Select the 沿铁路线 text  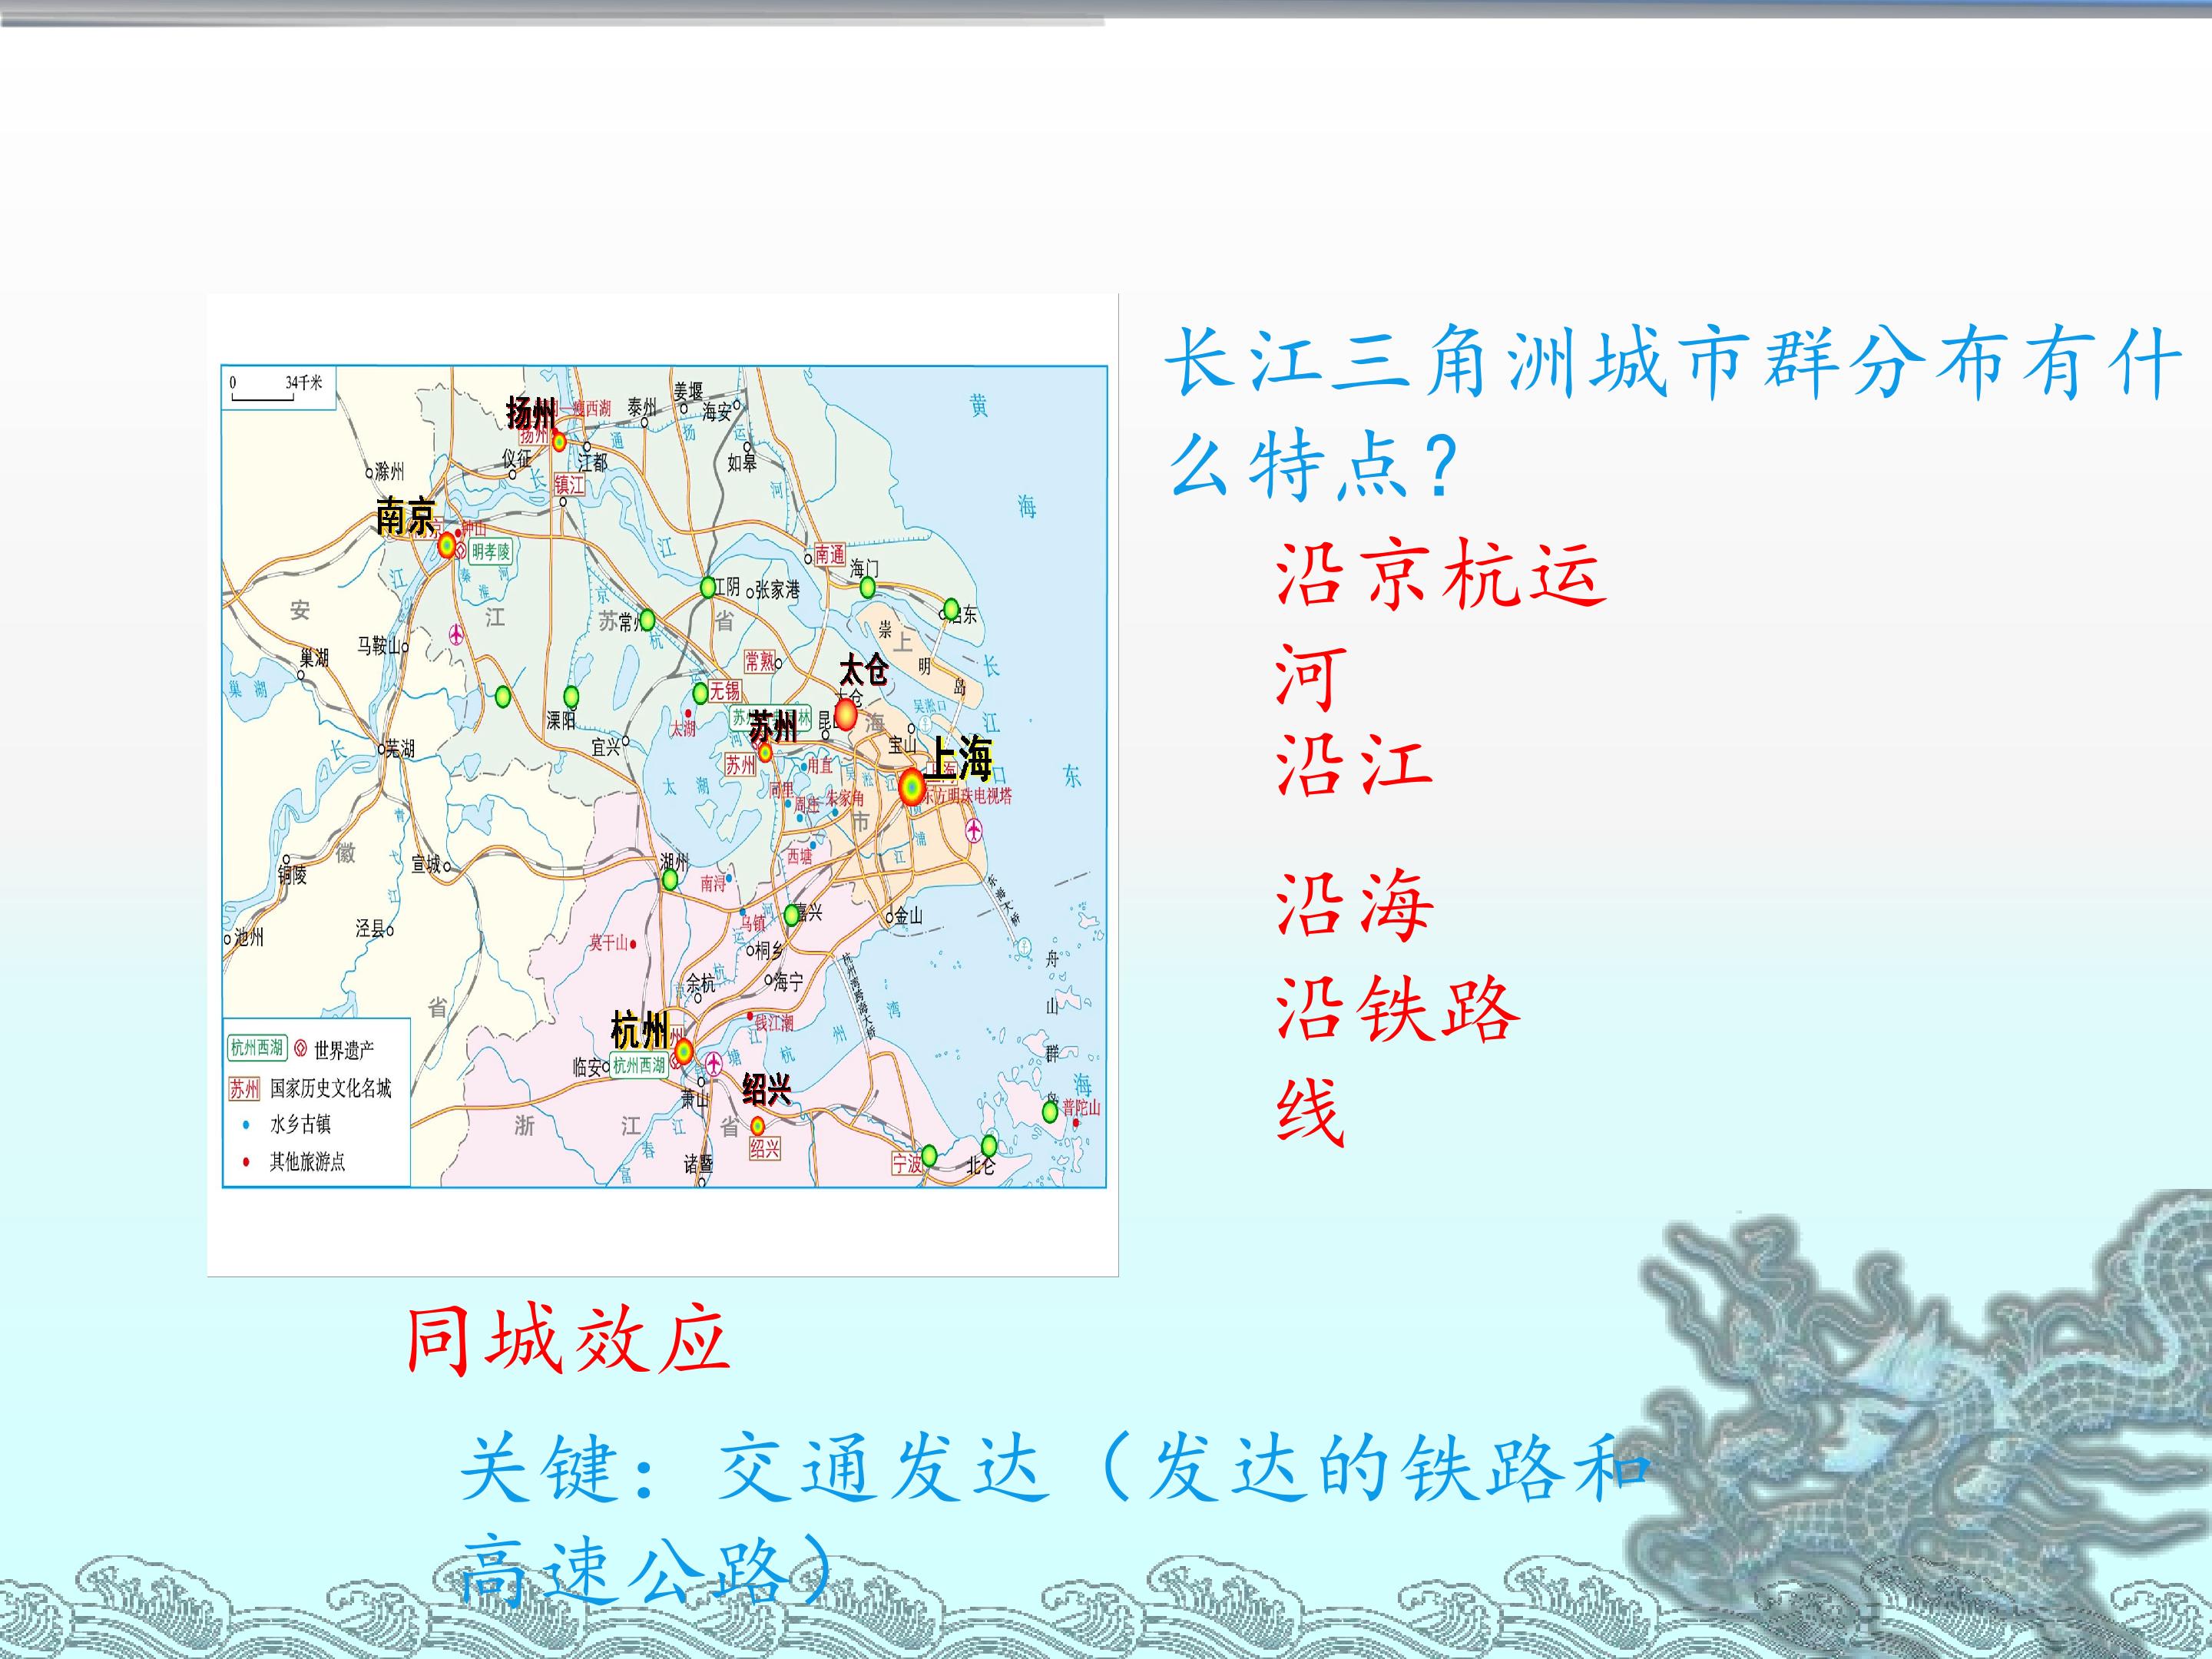[x=1398, y=1061]
